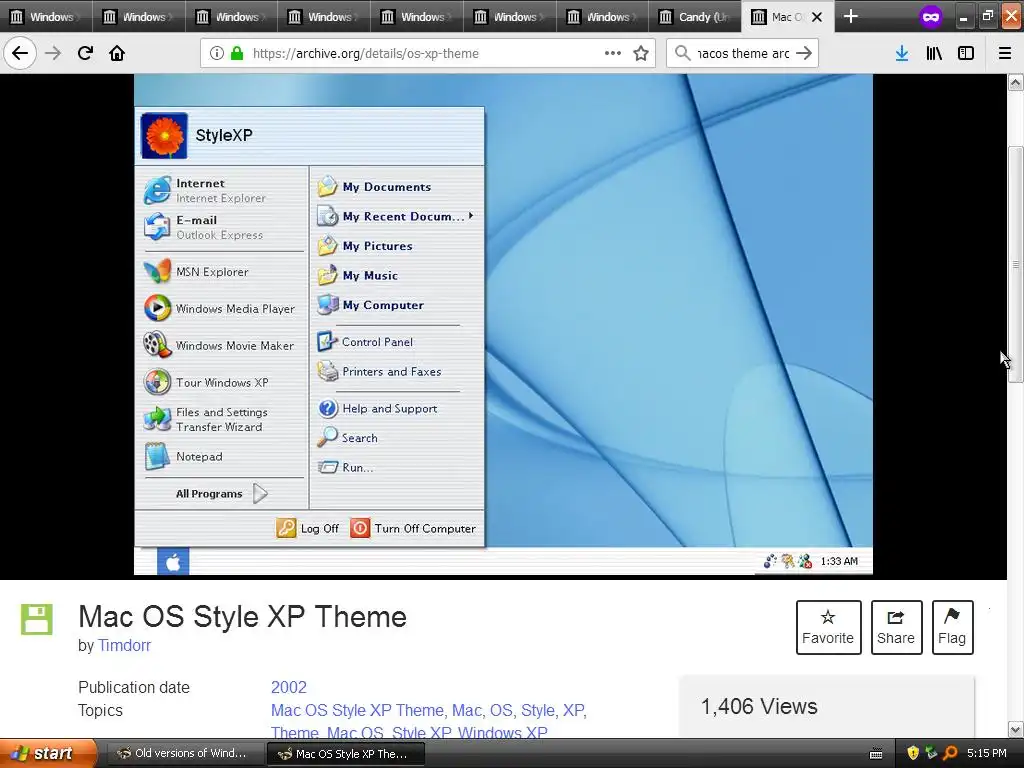This screenshot has height=768, width=1024.
Task: Click the Mac OS theme screenshot preview image
Action: (x=503, y=325)
